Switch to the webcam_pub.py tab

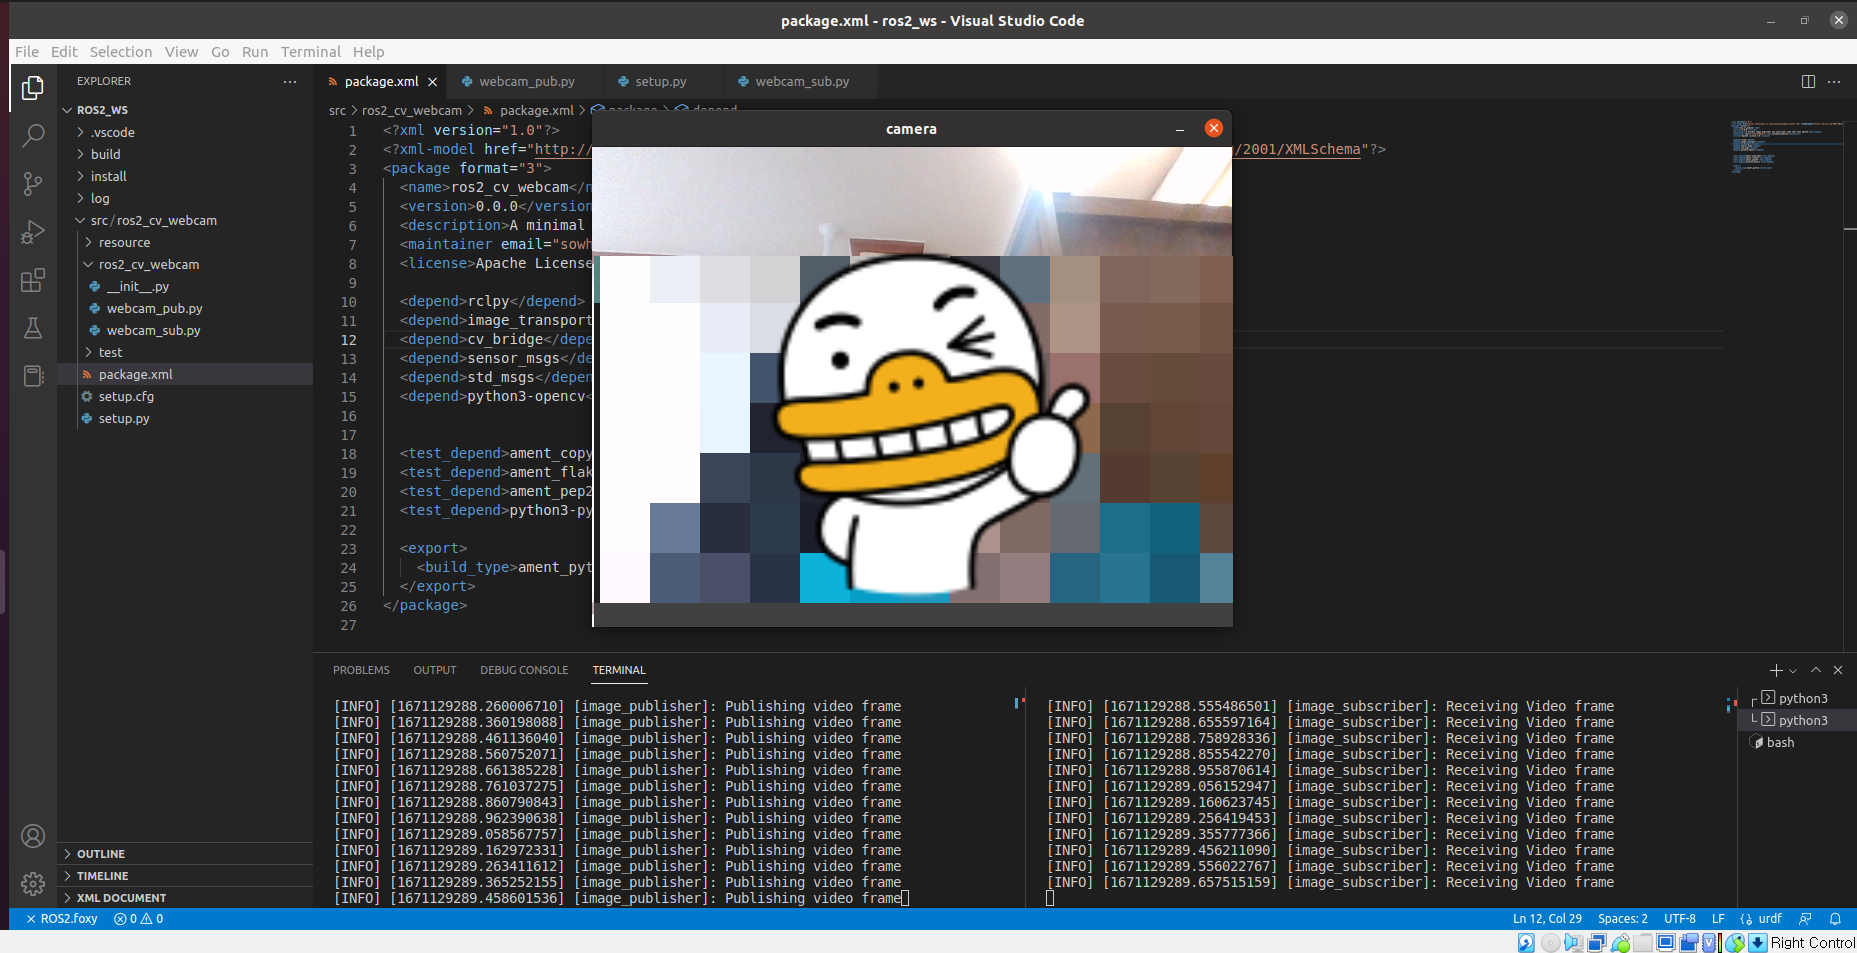[526, 82]
